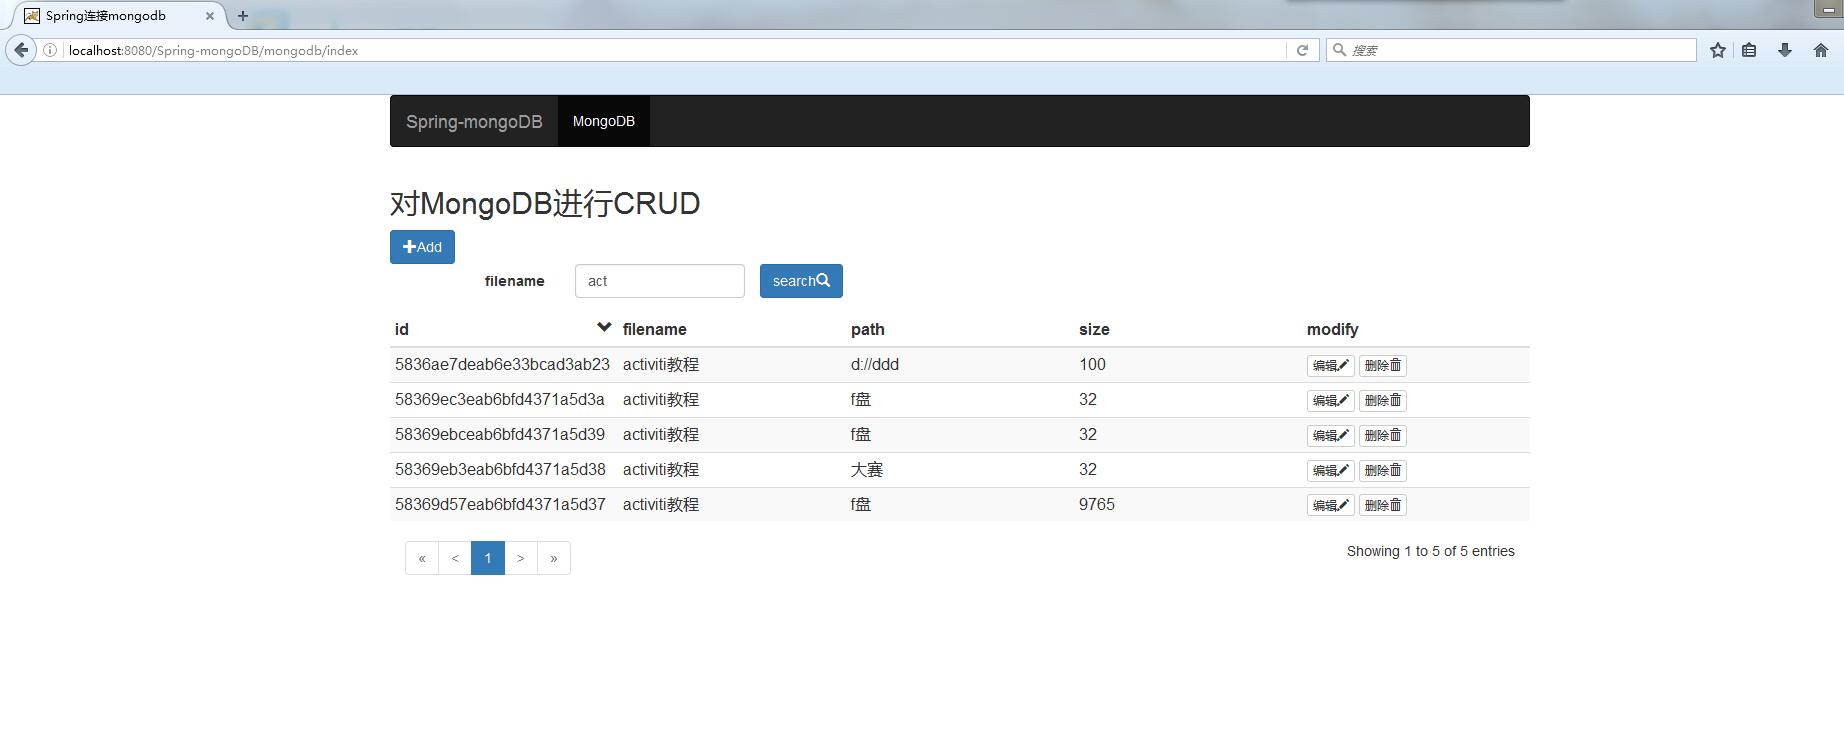Edit the row with id 58369ec3eab6bfd4371a5d3a

1330,400
